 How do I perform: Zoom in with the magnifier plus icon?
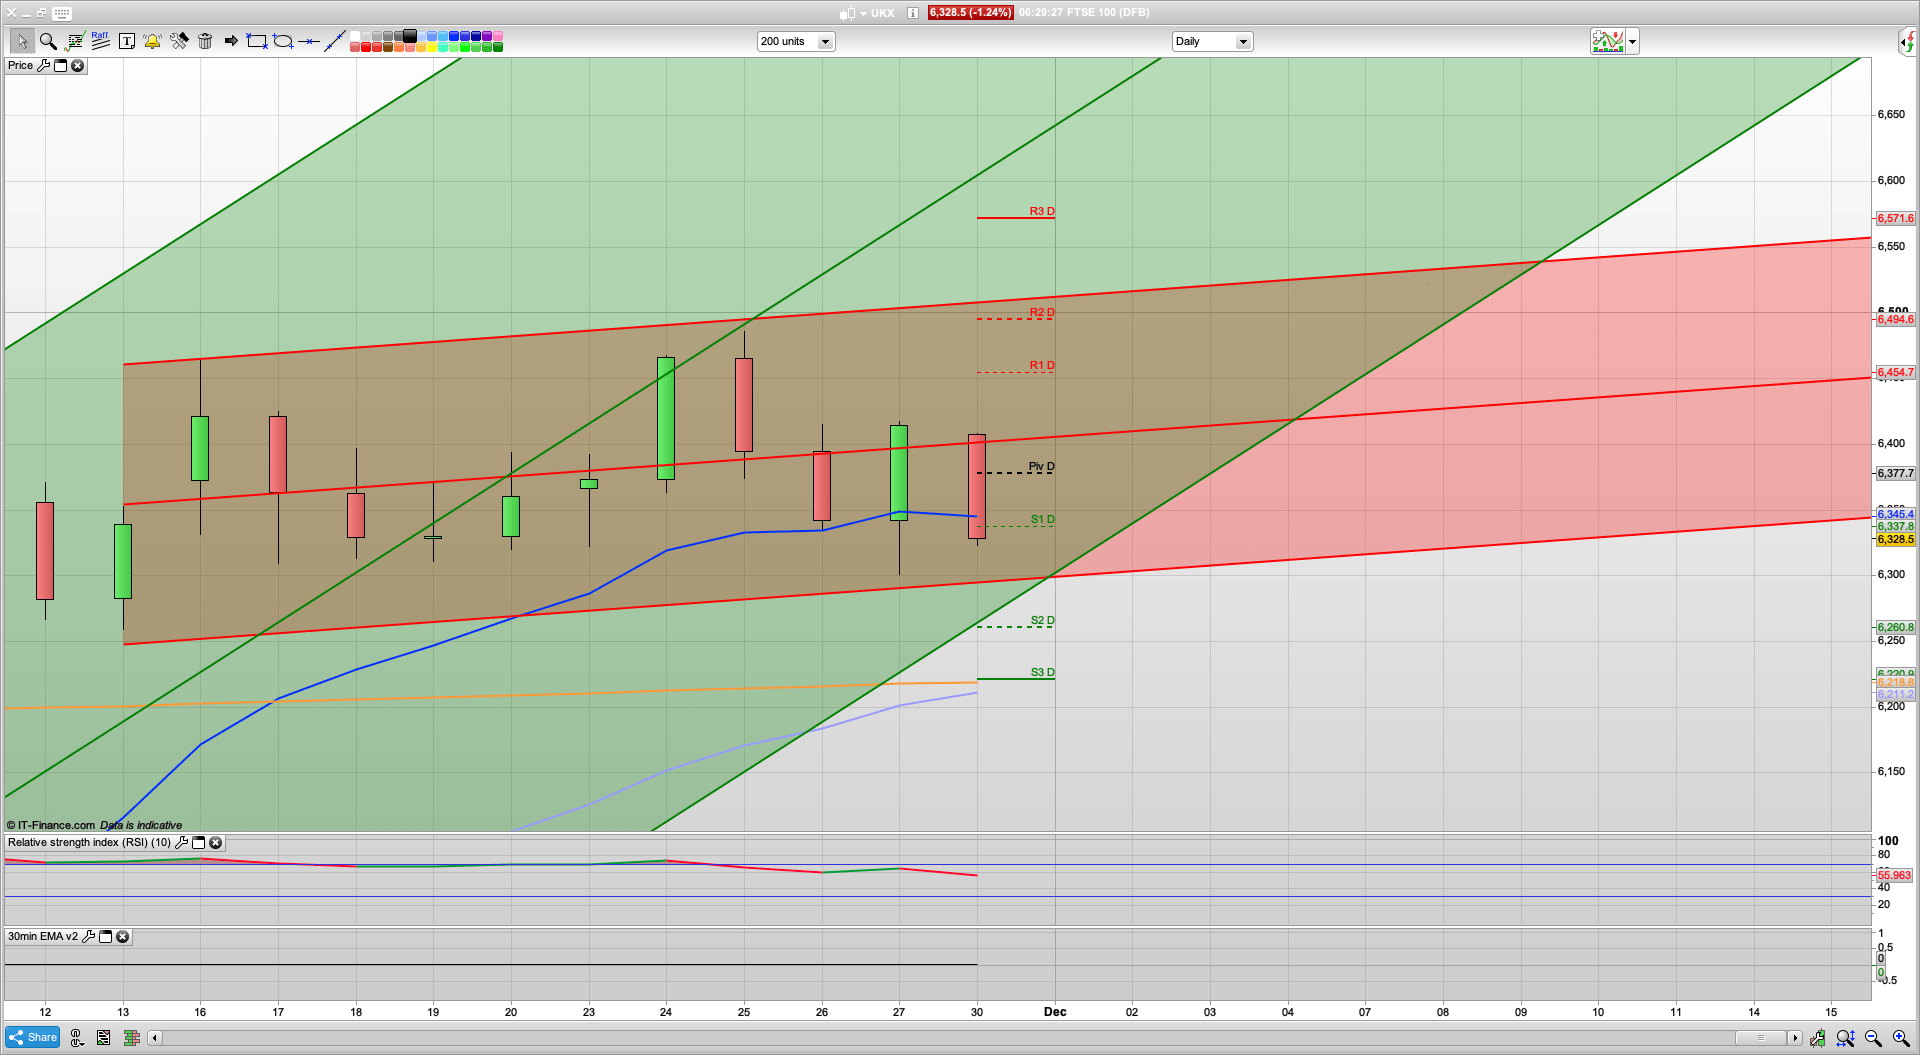[x=1898, y=1038]
